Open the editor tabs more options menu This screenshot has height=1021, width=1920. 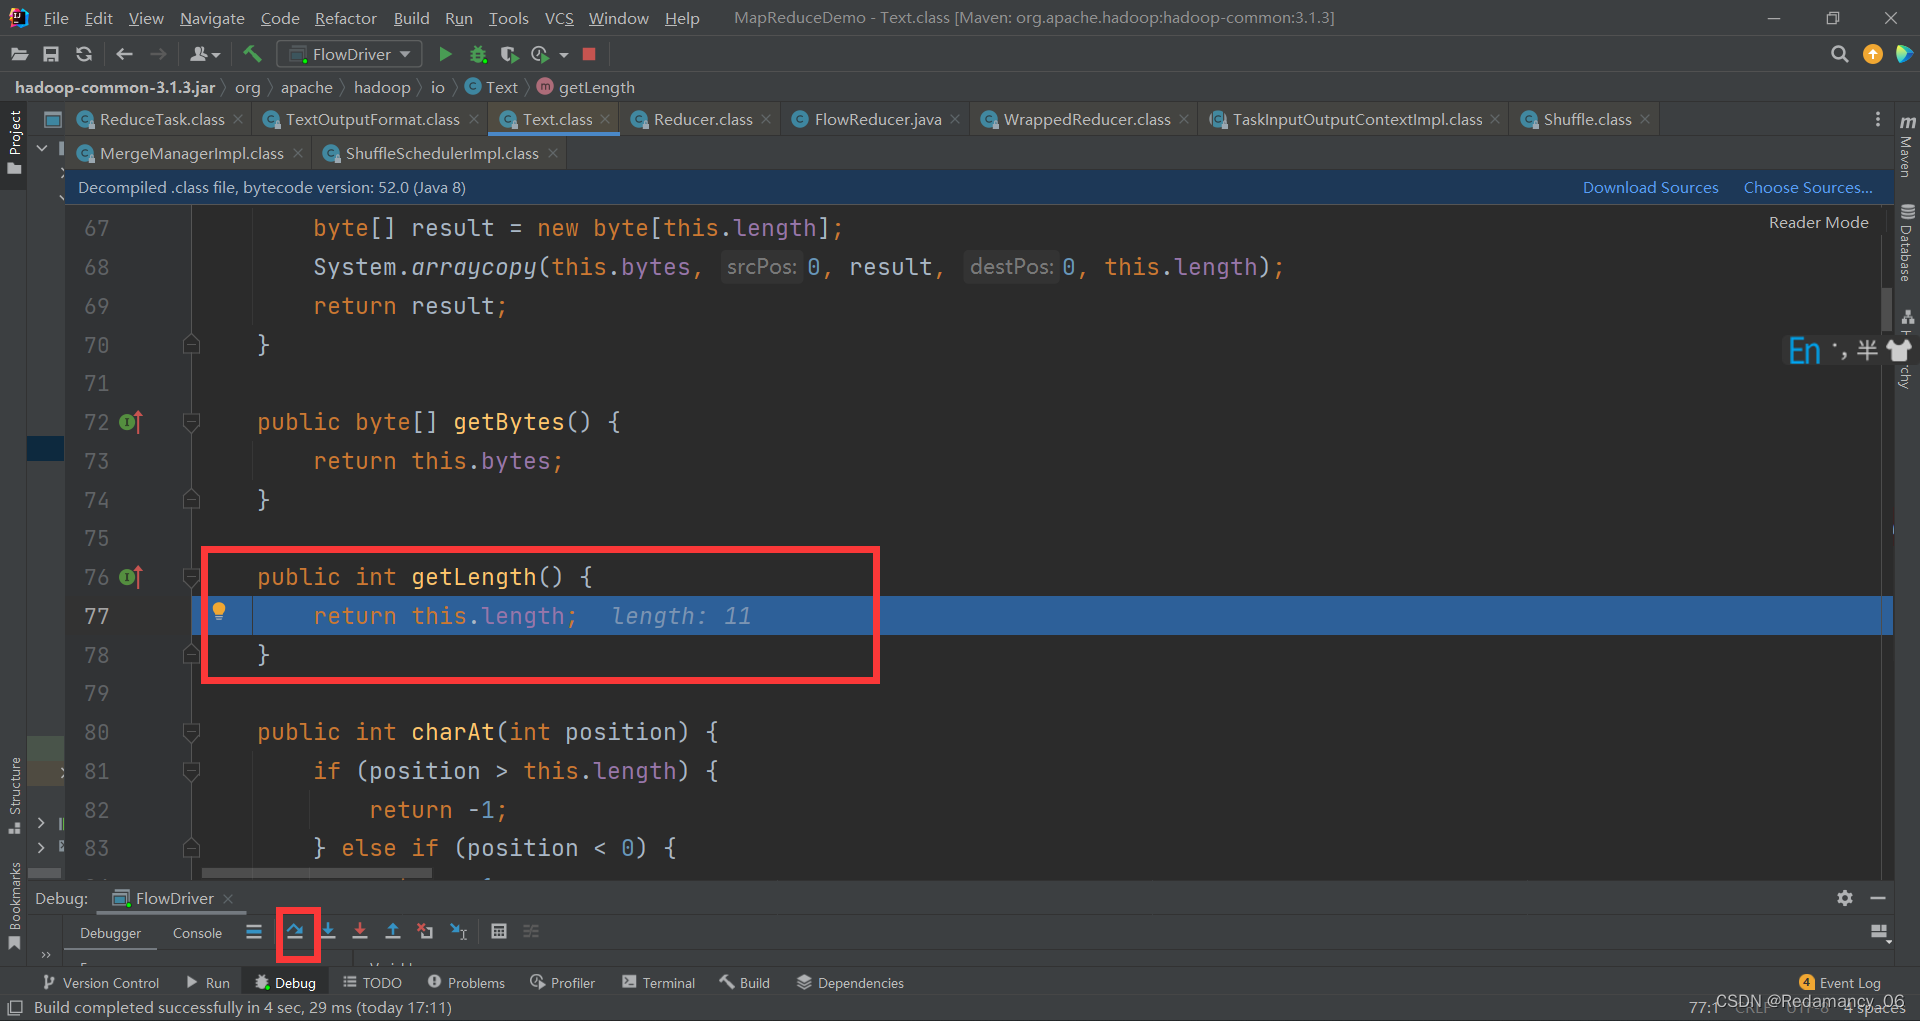[x=1878, y=120]
